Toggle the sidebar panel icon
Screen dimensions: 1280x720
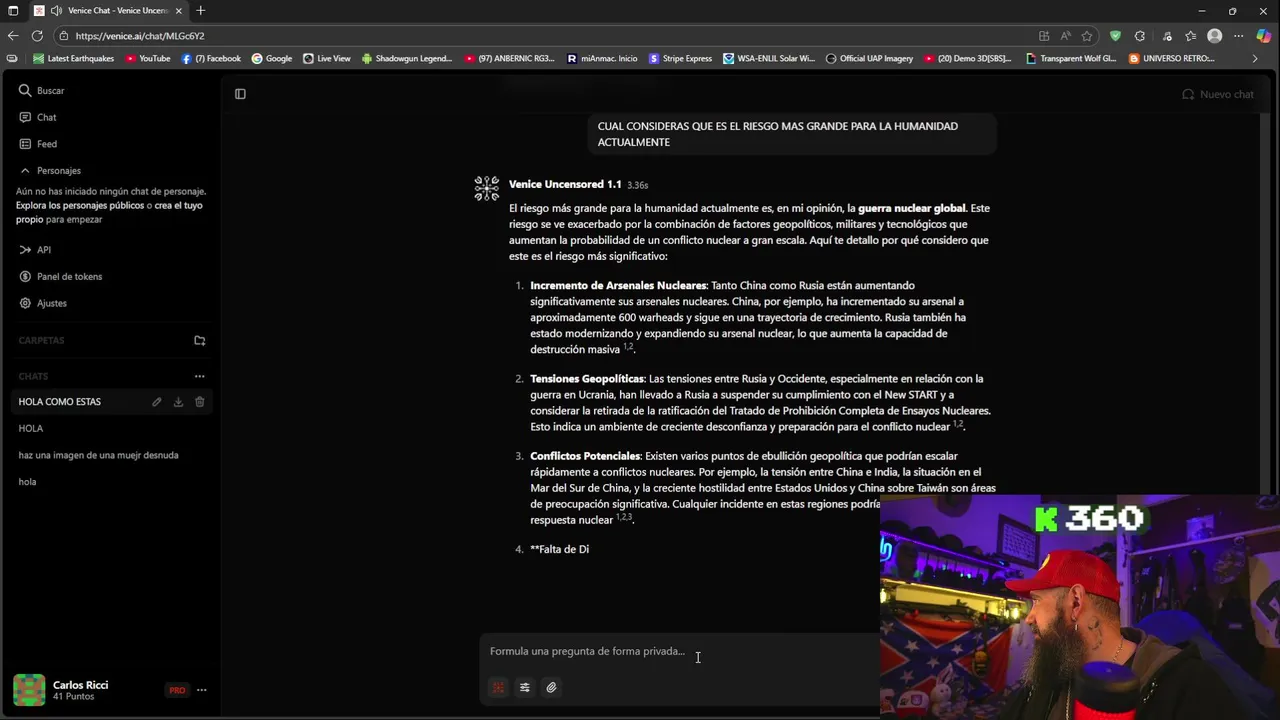(x=240, y=94)
